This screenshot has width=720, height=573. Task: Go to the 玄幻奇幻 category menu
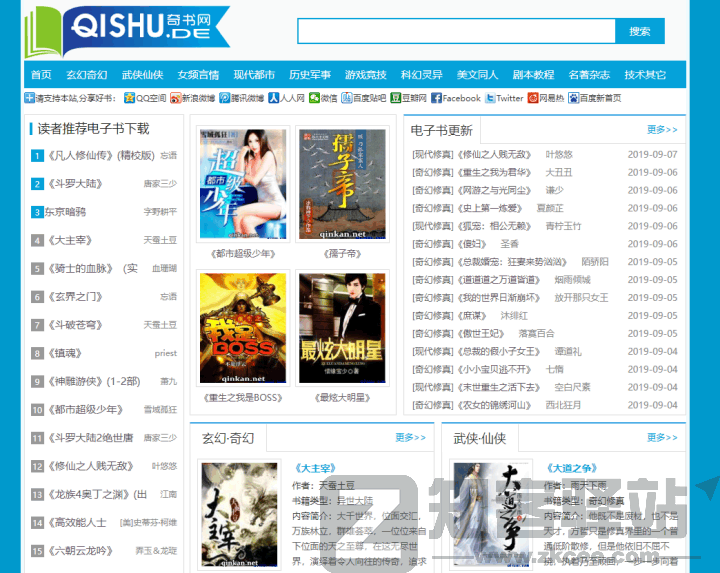86,75
